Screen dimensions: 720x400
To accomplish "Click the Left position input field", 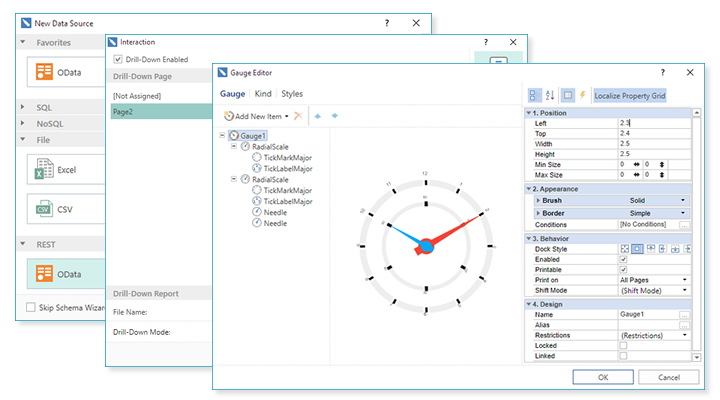I will click(650, 122).
